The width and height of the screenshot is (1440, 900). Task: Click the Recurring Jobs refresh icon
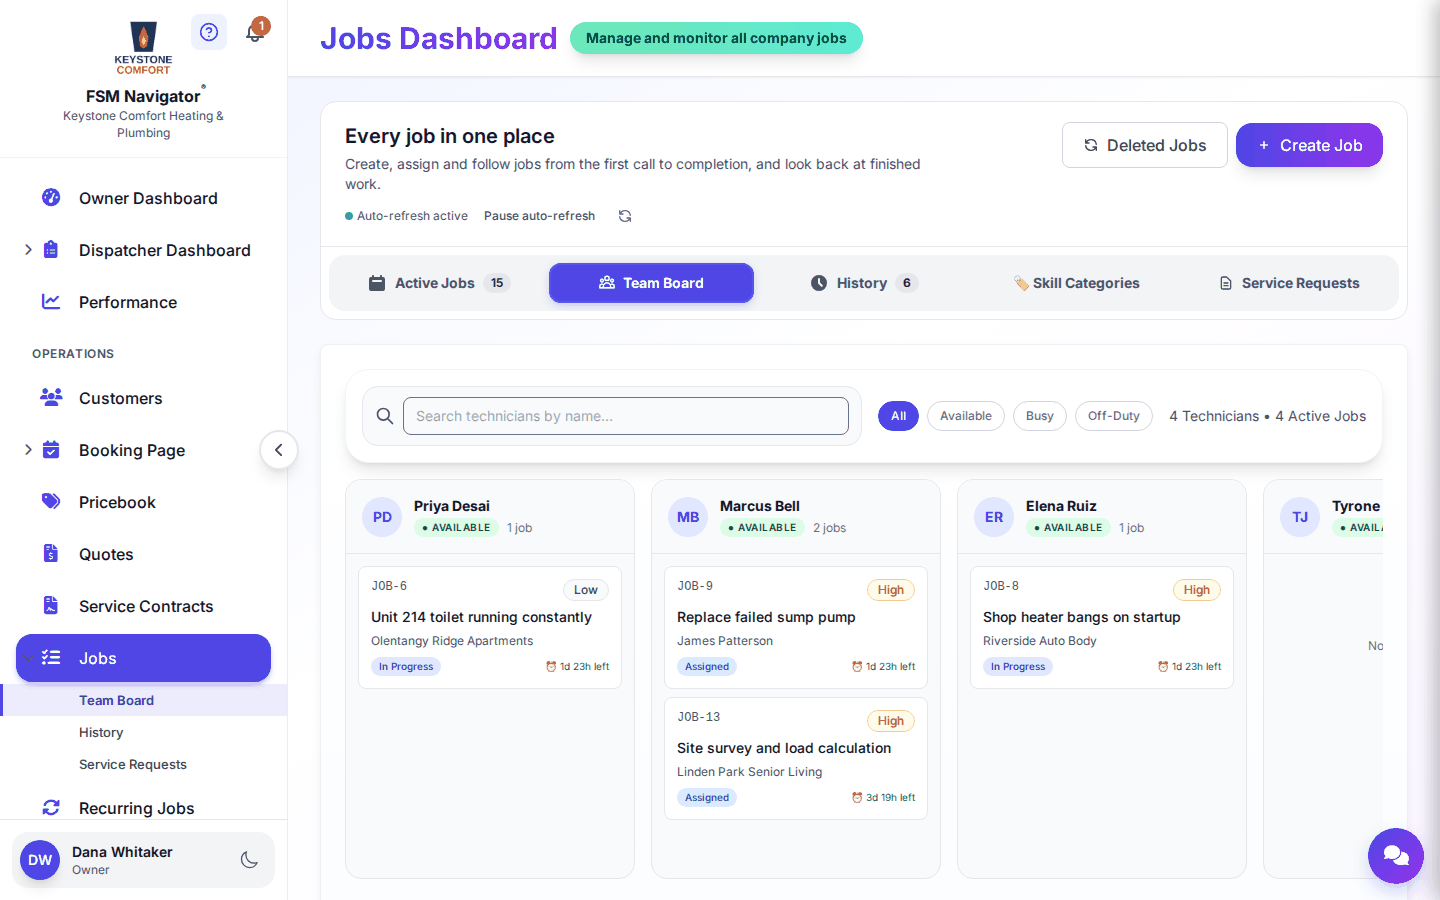point(51,807)
